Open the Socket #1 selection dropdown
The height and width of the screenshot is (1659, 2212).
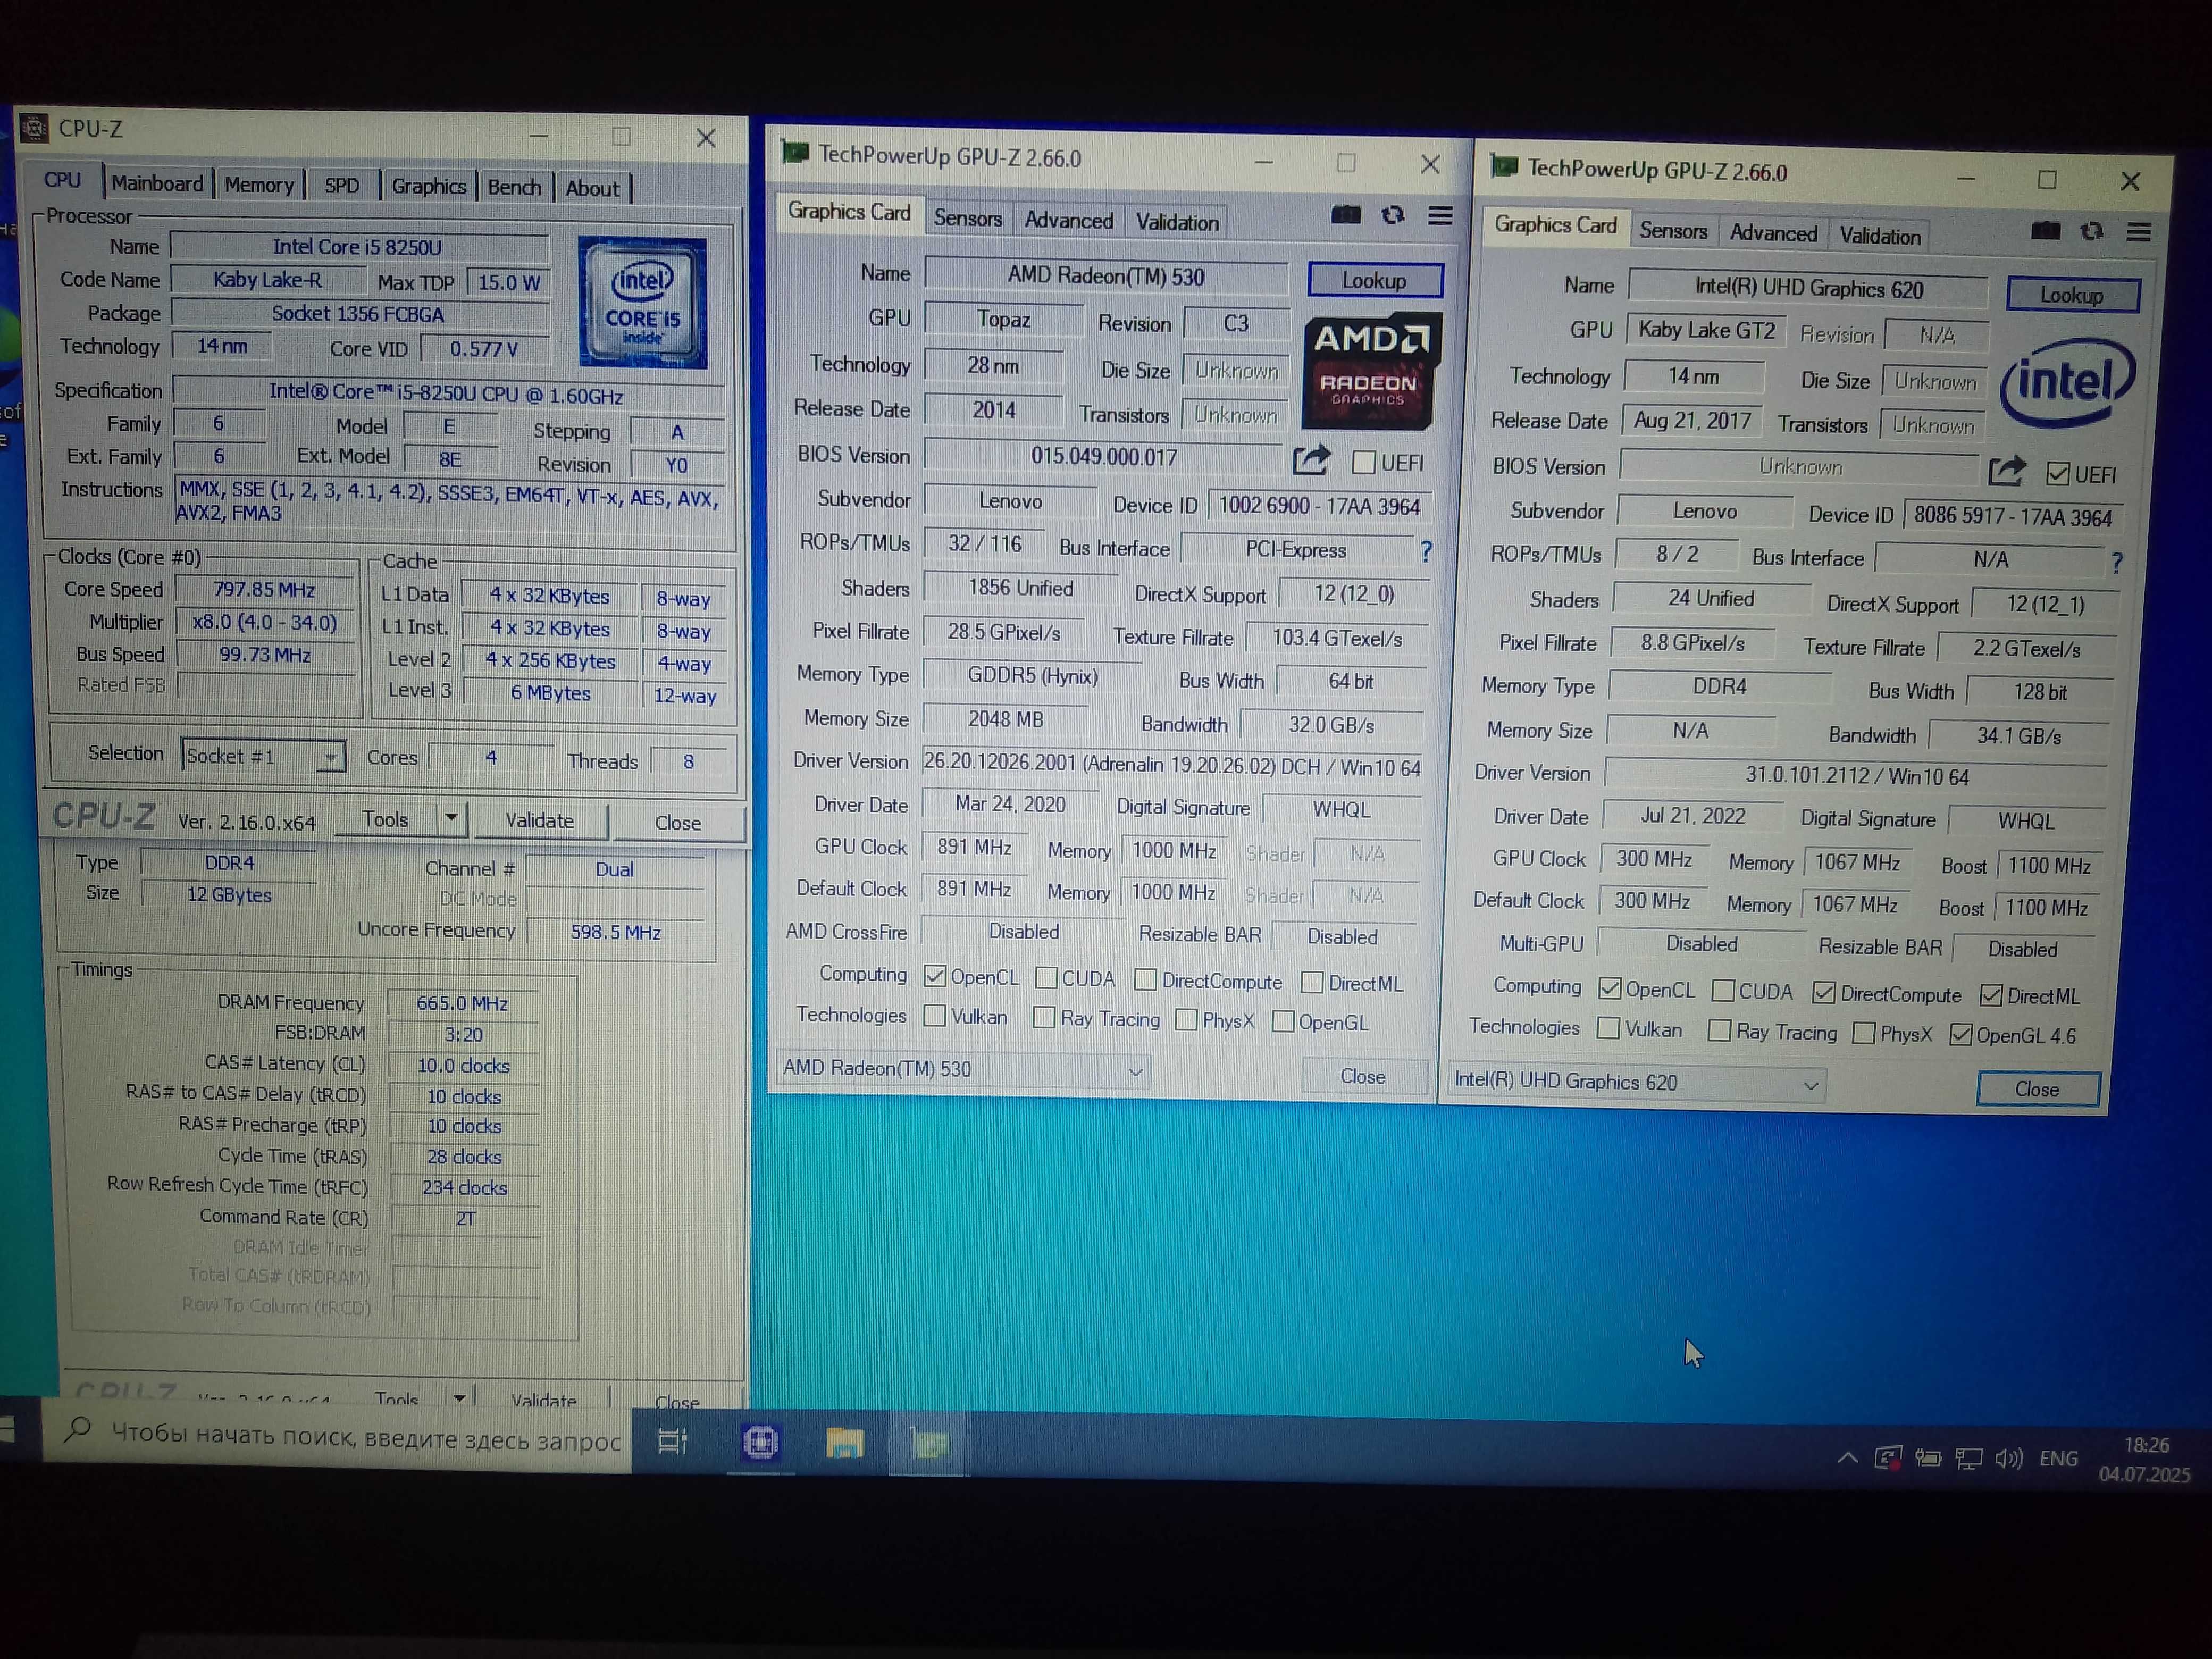pos(330,757)
